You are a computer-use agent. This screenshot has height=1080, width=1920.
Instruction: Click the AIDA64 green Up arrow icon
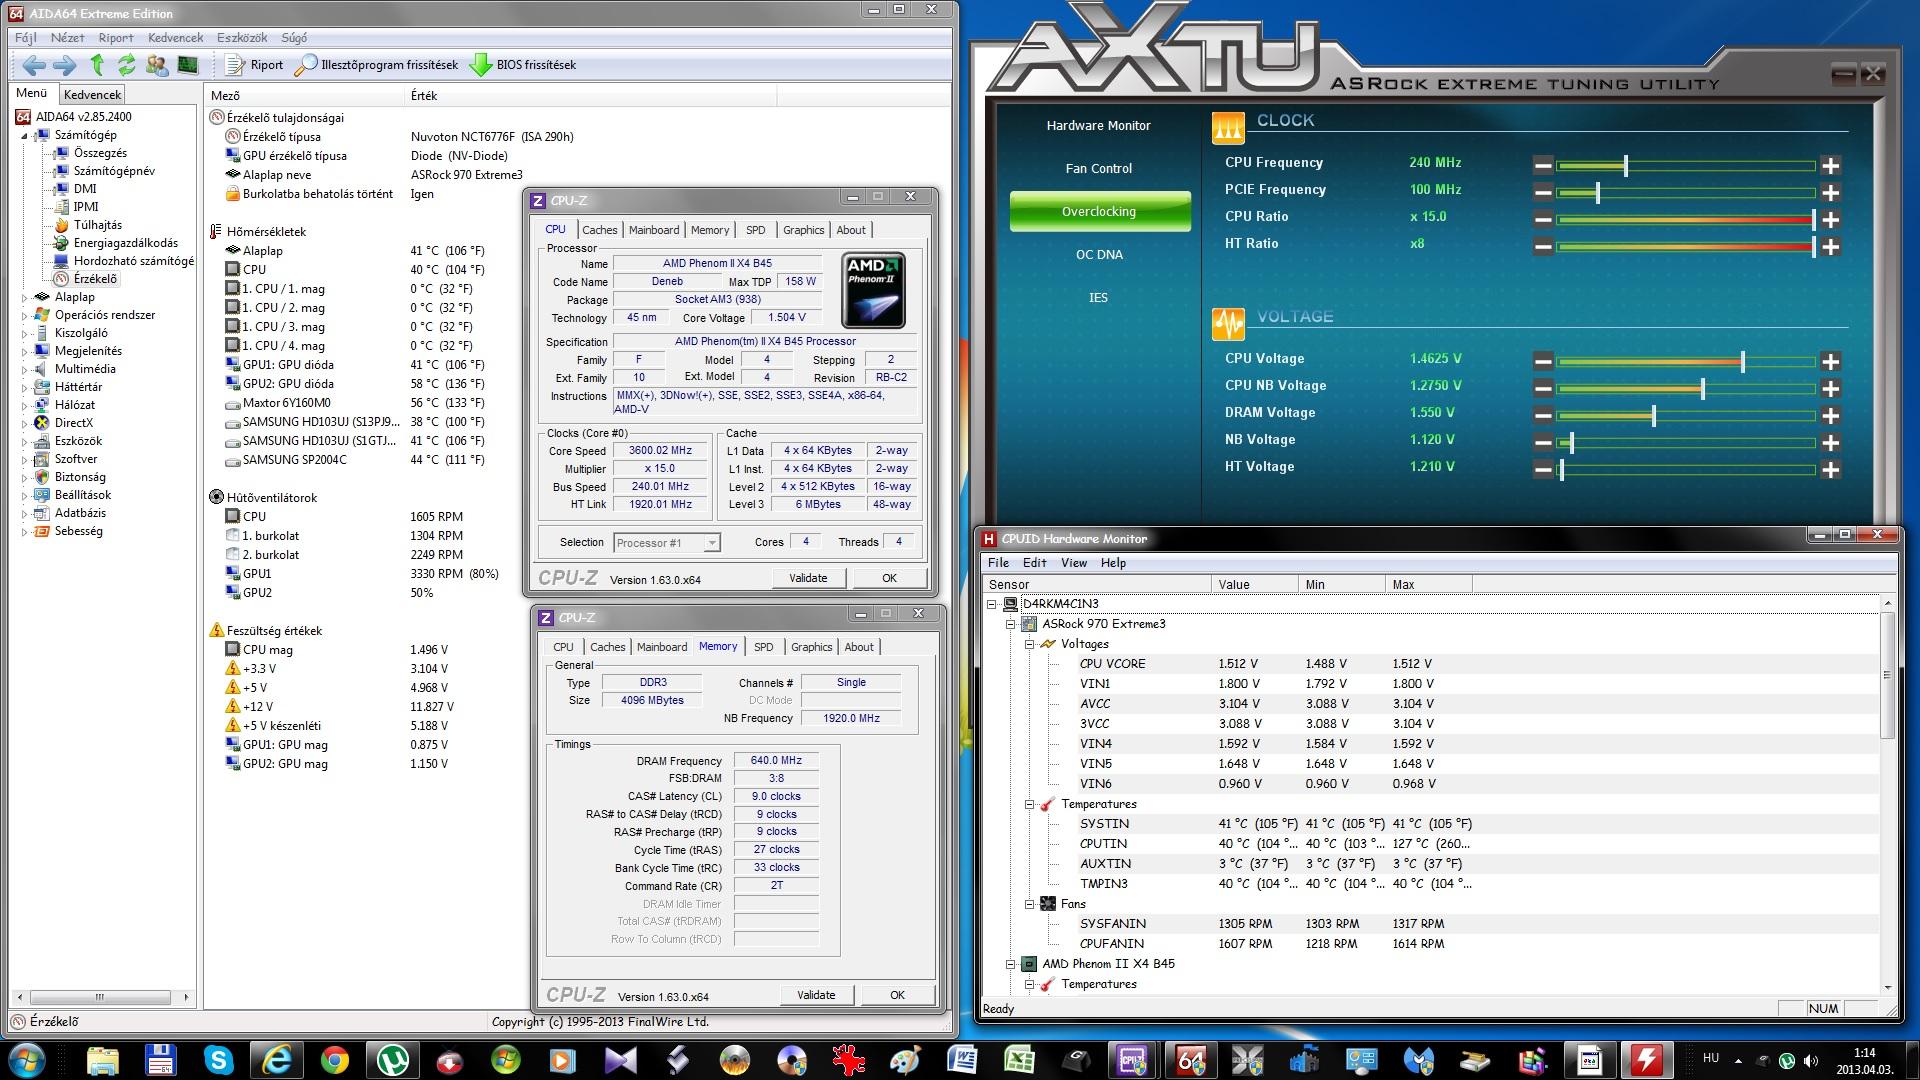pyautogui.click(x=97, y=65)
